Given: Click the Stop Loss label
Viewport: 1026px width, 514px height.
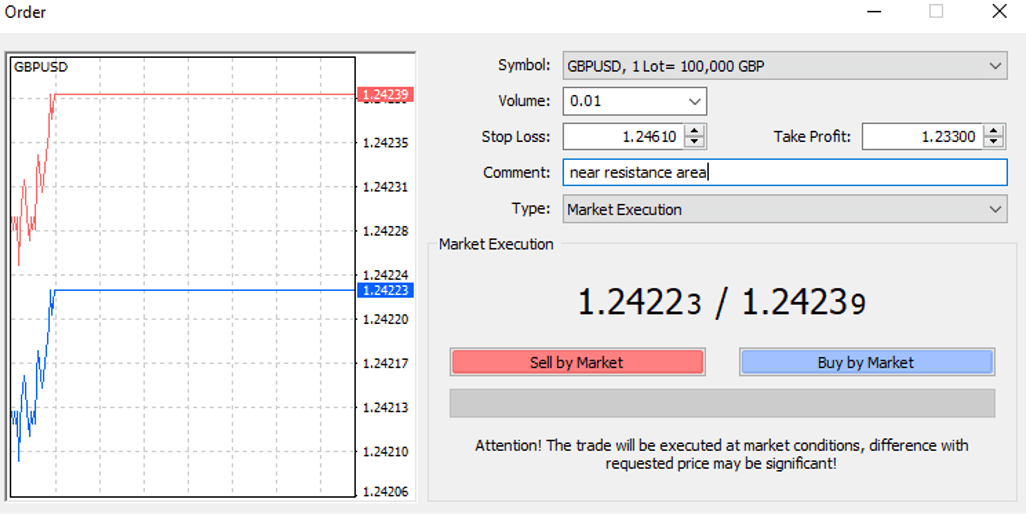Looking at the screenshot, I should [516, 137].
